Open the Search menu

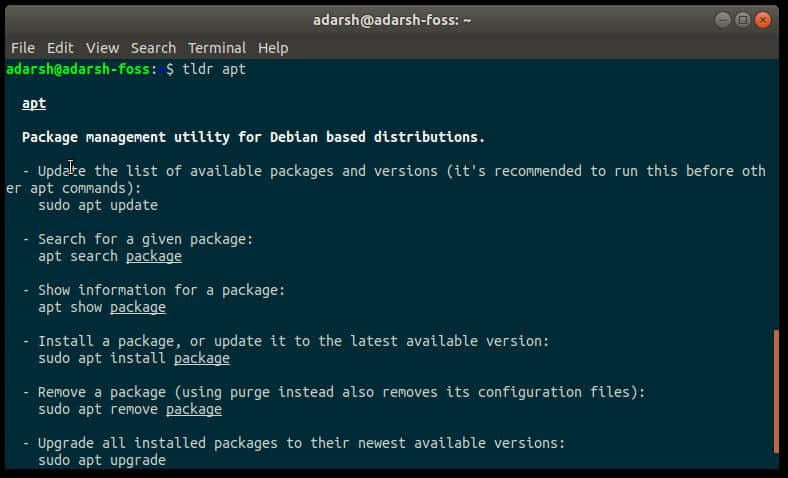pos(153,47)
